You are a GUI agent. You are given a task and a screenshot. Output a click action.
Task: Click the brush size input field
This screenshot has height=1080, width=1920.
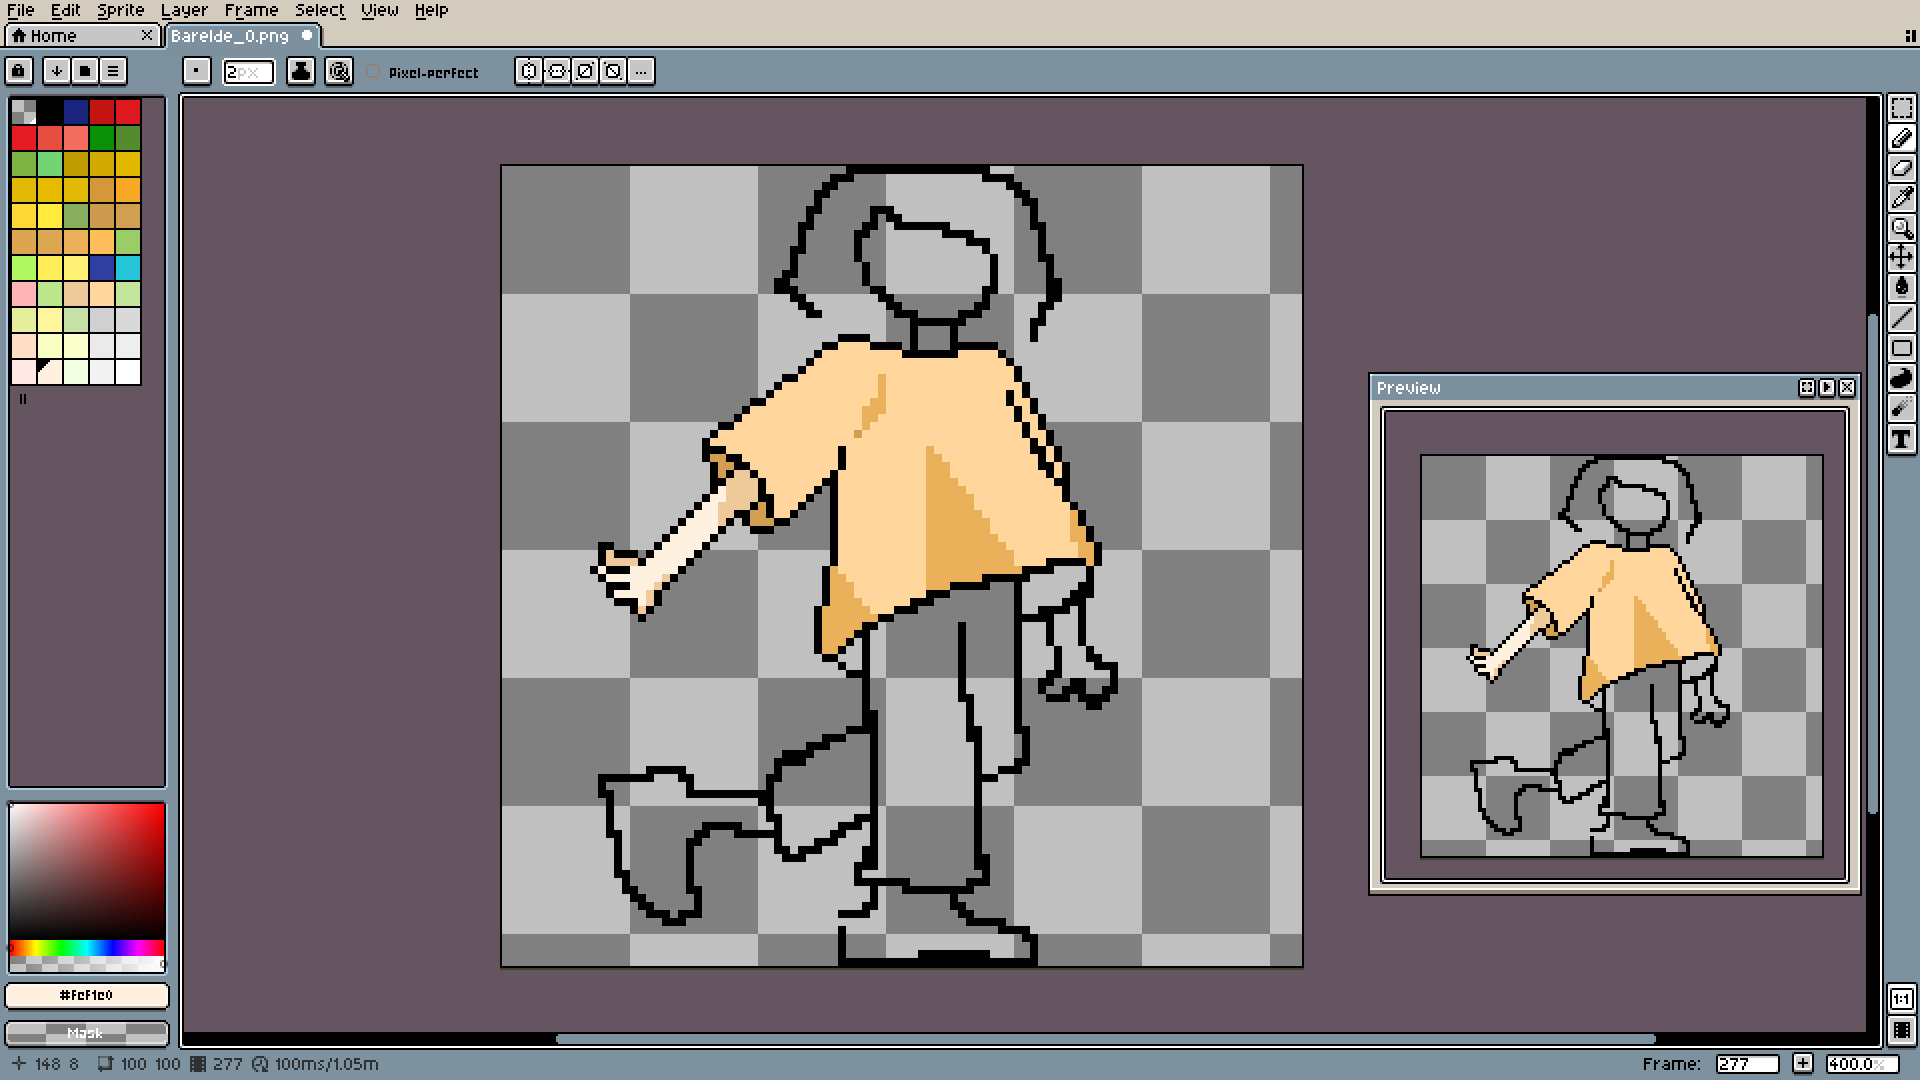tap(248, 71)
